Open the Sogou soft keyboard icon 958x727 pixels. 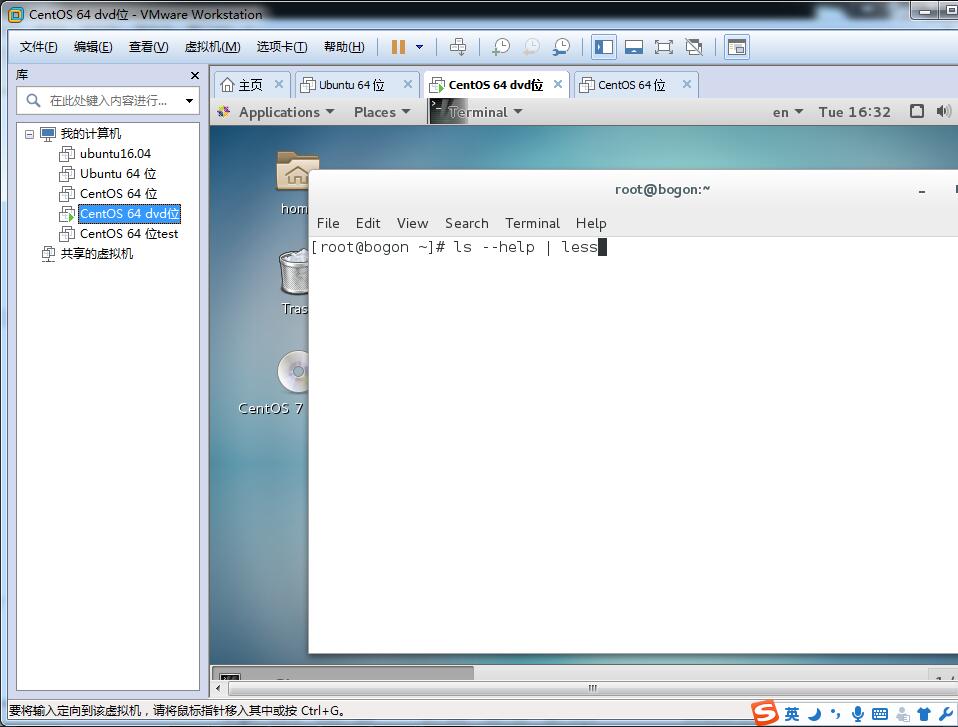pyautogui.click(x=880, y=714)
